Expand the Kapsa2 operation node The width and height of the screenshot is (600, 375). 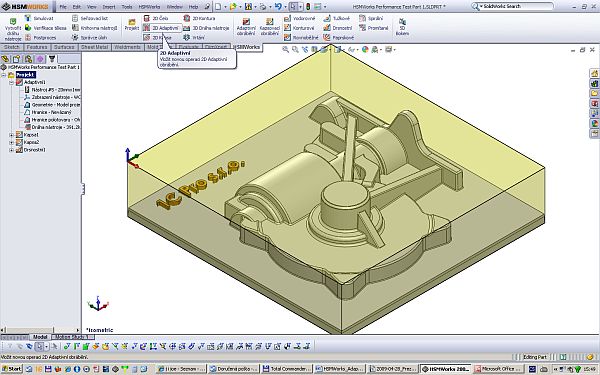tap(11, 142)
